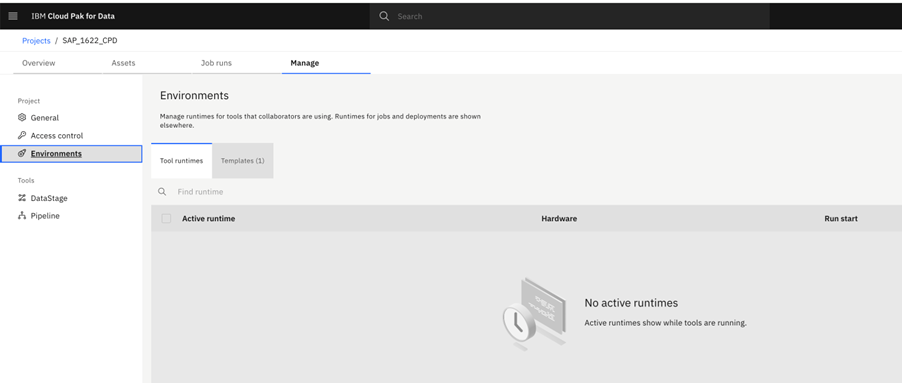
Task: Click the Pipeline tool icon
Action: (x=22, y=216)
